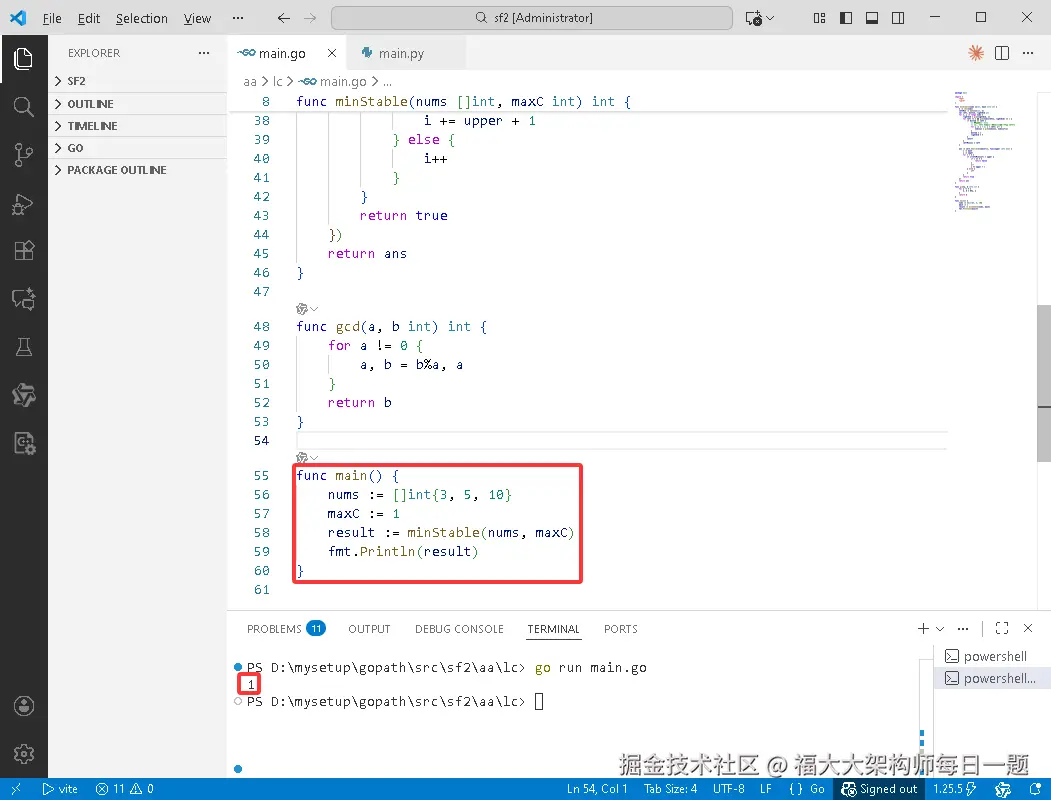Click Go version 1.25.5 status item

tap(954, 789)
